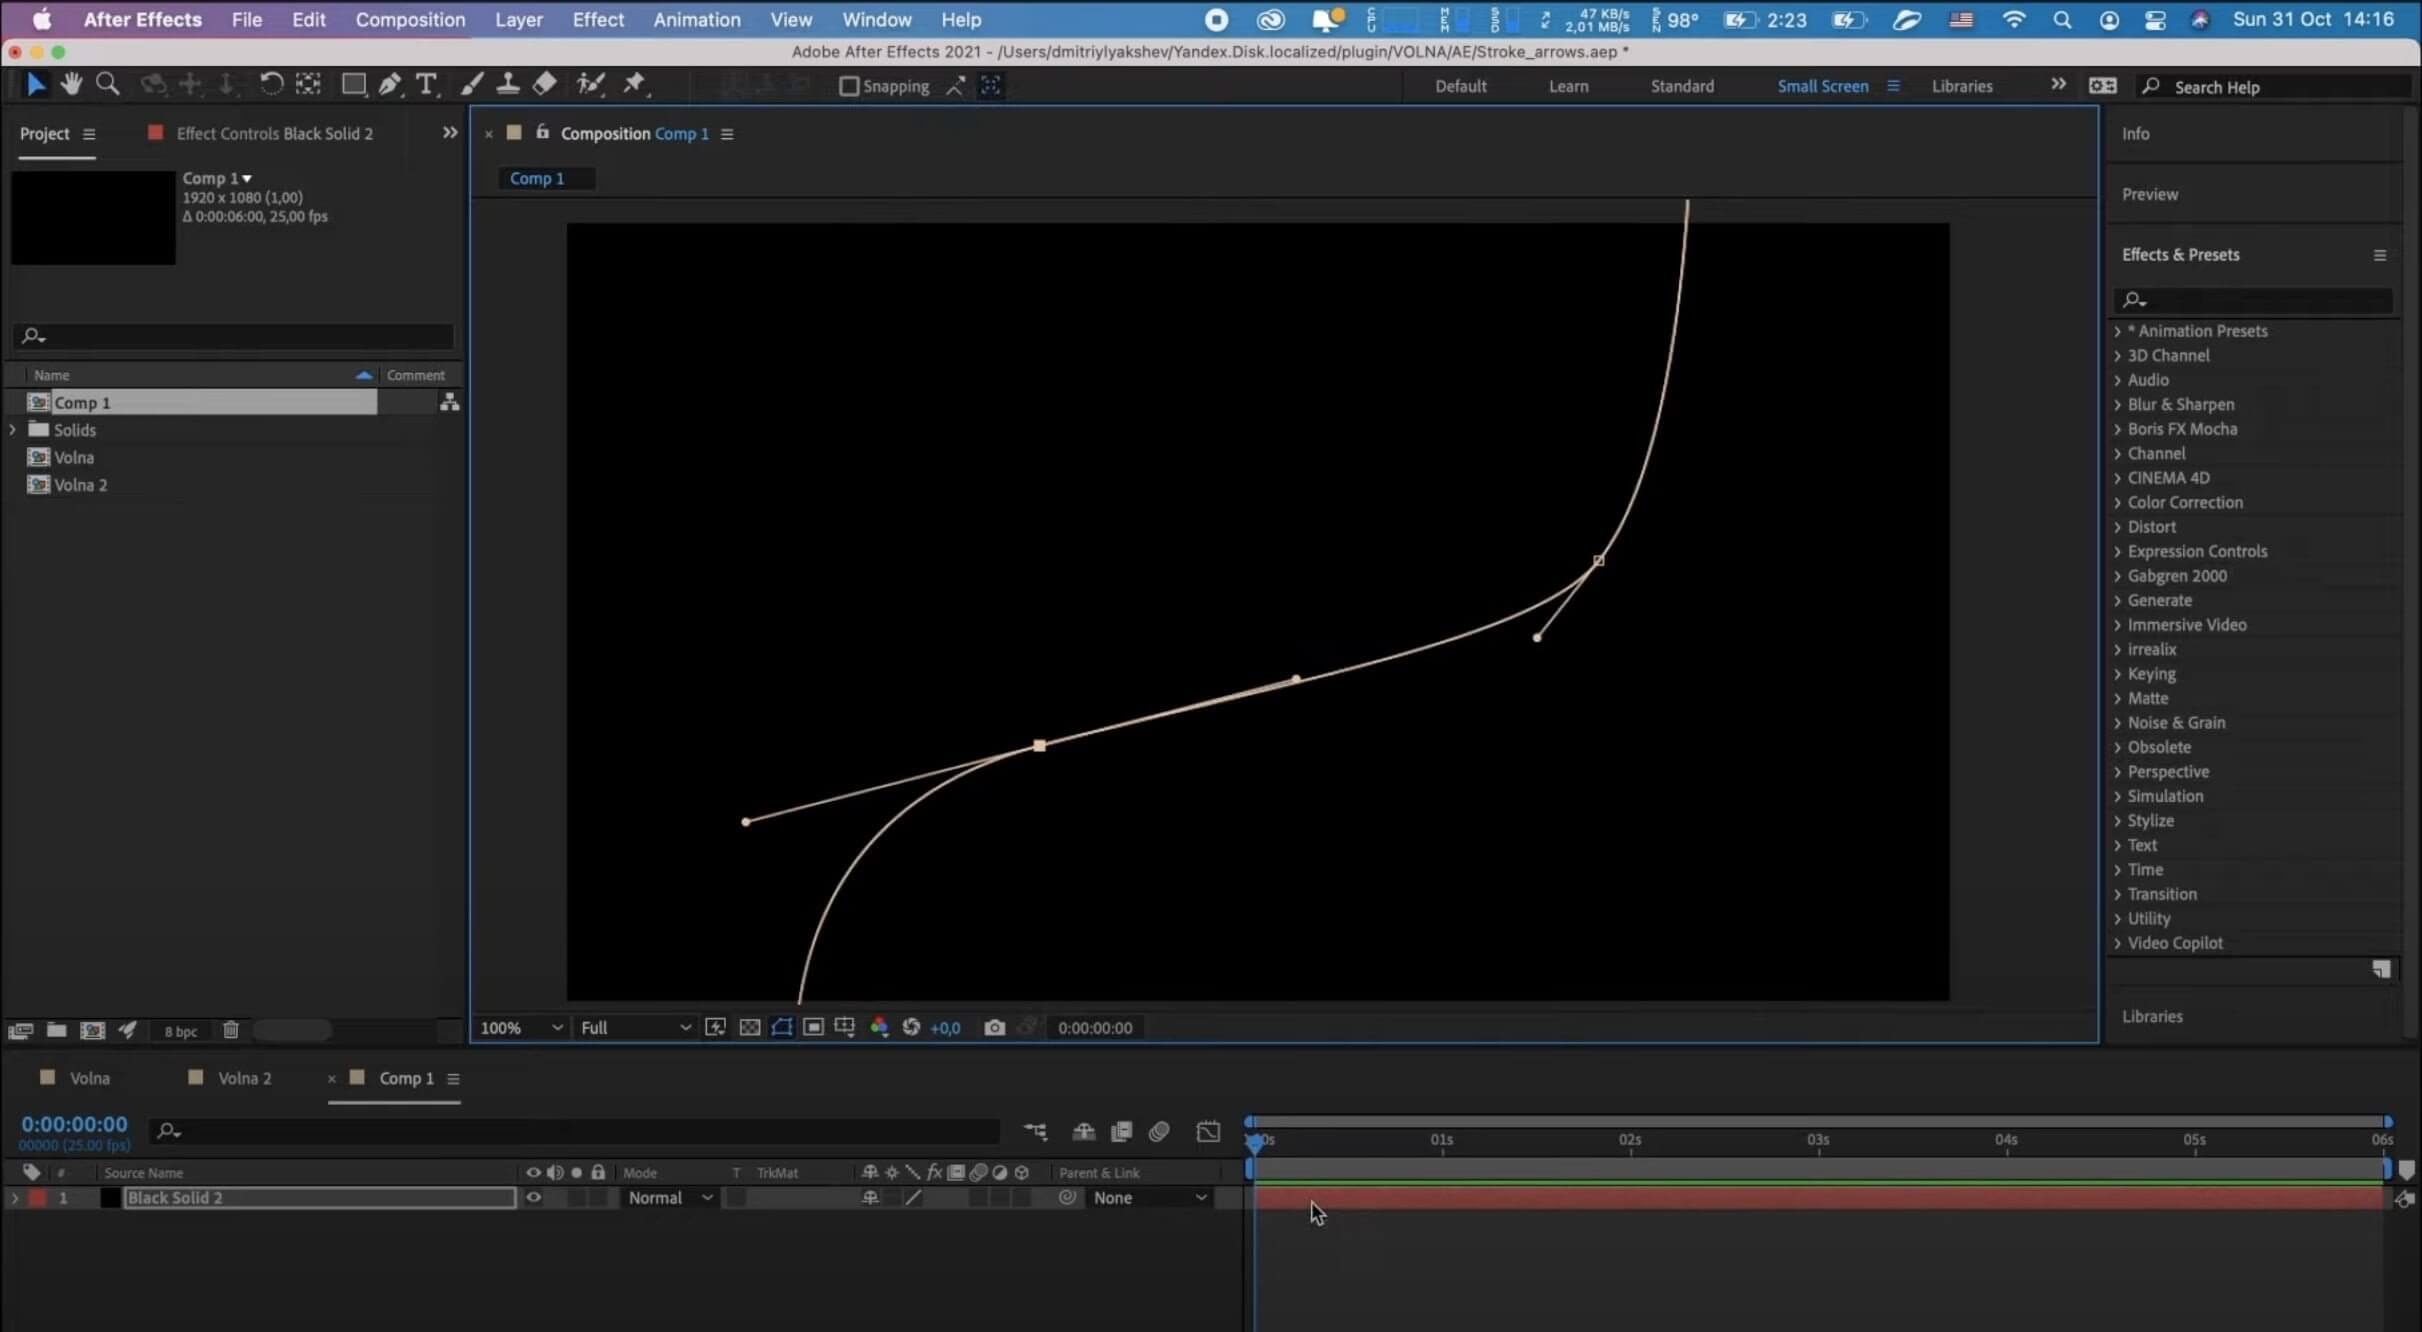Screen dimensions: 2422x1332
Task: Open the Normal blending mode dropdown
Action: pos(670,1198)
